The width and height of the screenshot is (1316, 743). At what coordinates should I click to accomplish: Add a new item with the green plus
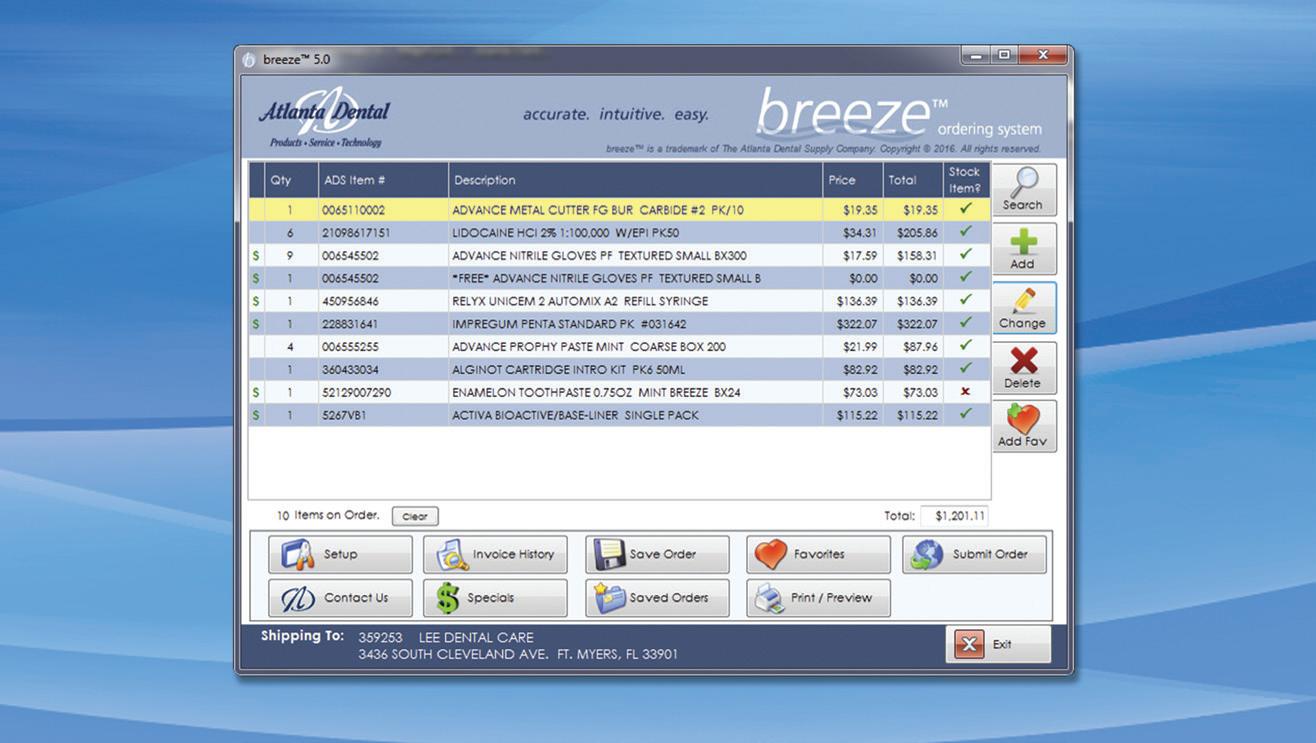tap(1024, 248)
